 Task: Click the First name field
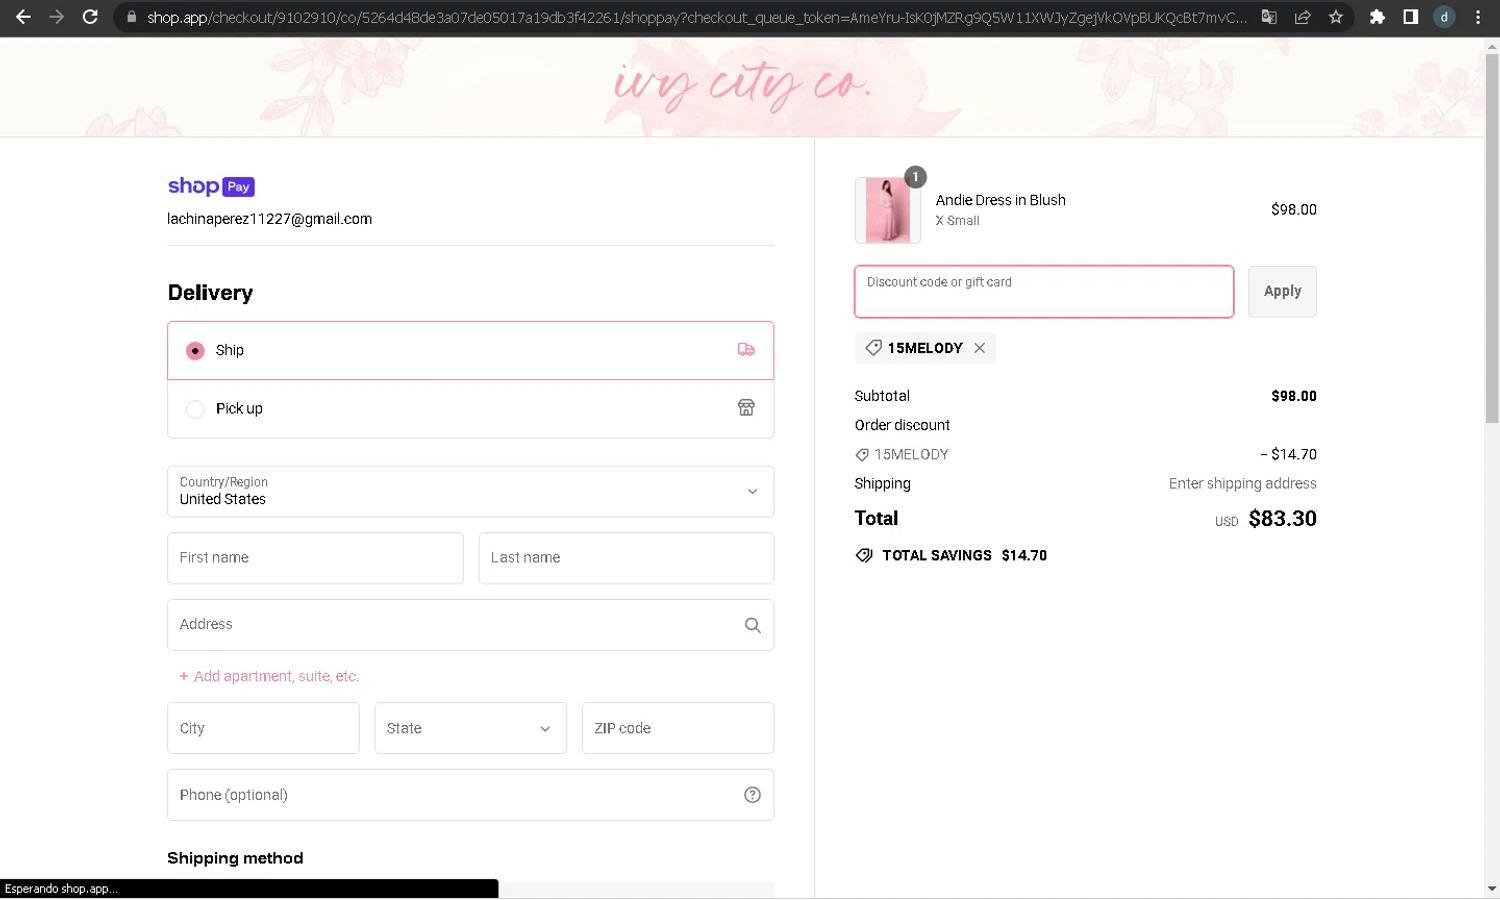pos(315,558)
